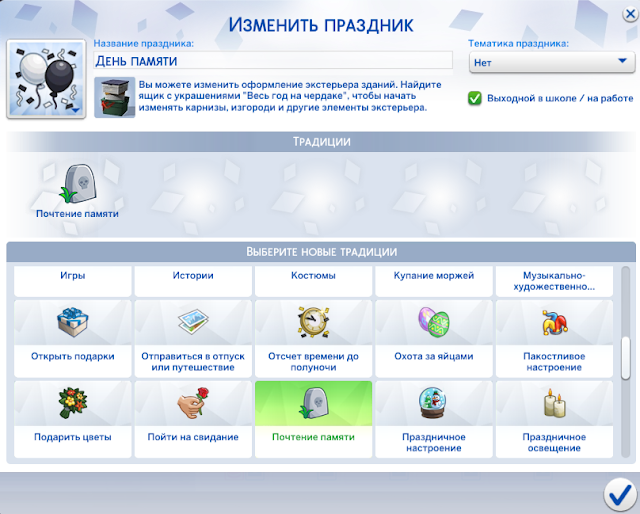Viewport: 640px width, 514px height.
Task: Click the Праздничное освещение label
Action: pos(554,443)
